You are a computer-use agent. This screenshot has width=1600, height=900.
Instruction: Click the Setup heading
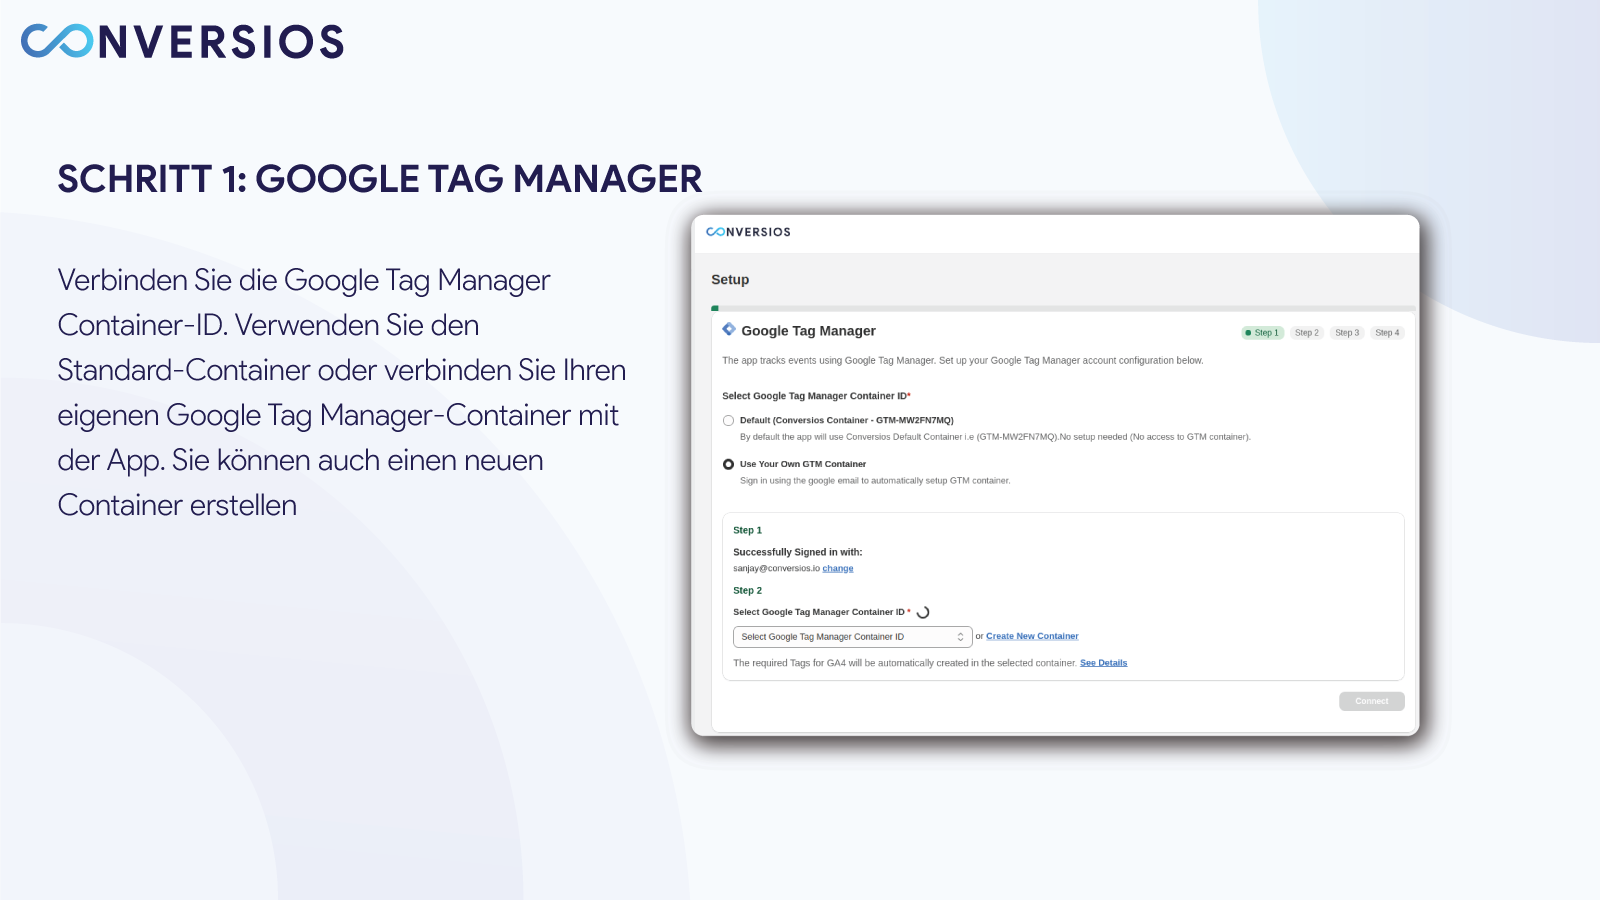pyautogui.click(x=730, y=280)
